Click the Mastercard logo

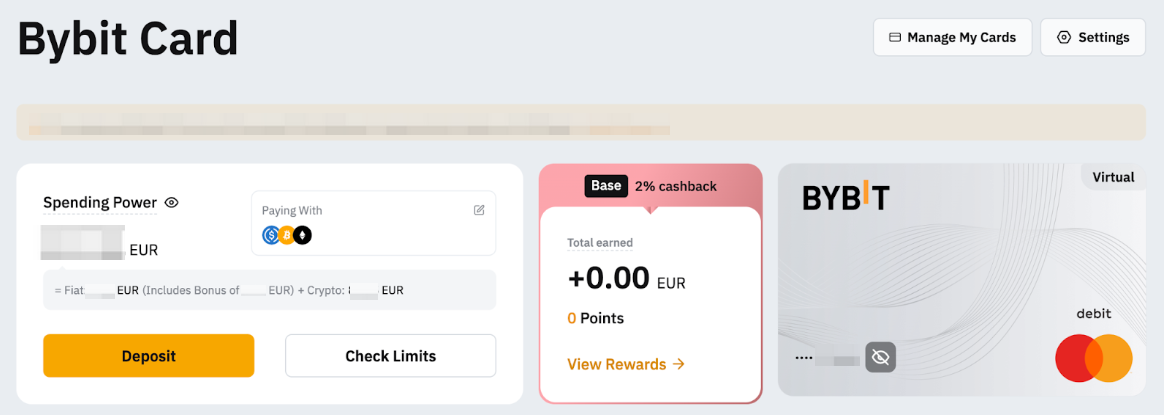click(x=1093, y=358)
